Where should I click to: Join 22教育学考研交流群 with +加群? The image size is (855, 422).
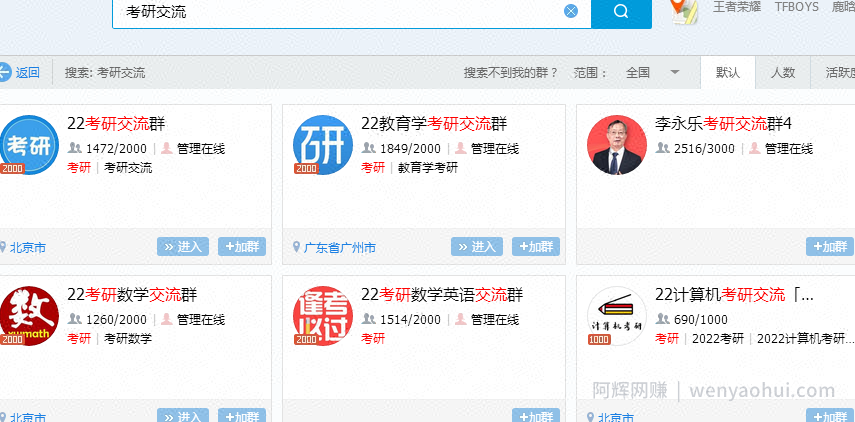pos(536,246)
